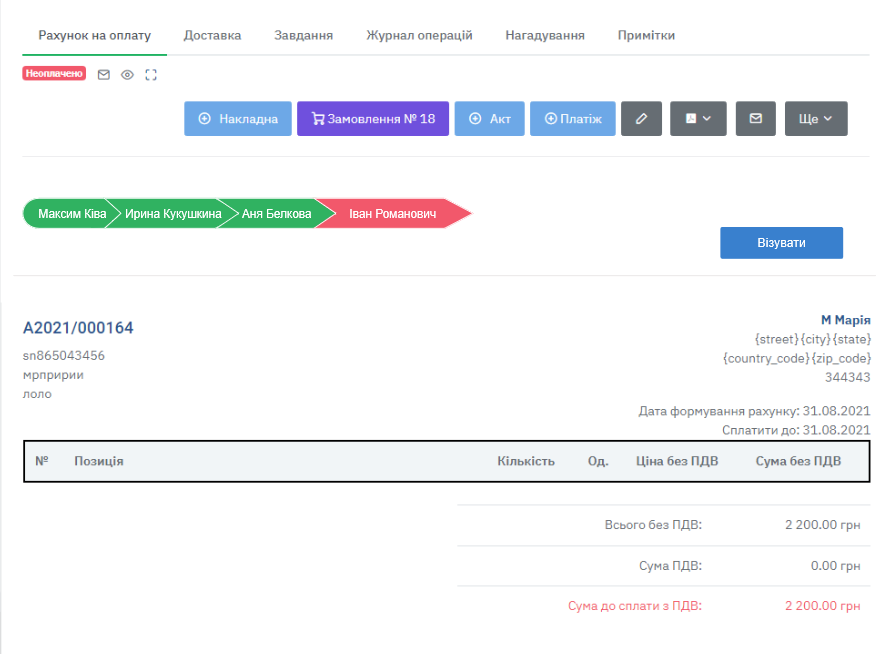This screenshot has width=884, height=654.
Task: Expand the Ще menu
Action: click(816, 119)
